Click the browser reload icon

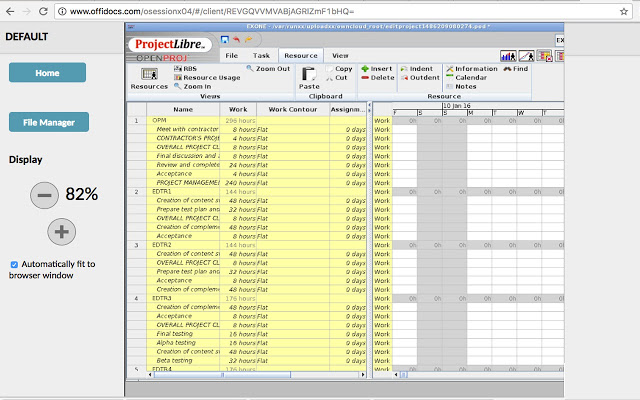pos(43,11)
